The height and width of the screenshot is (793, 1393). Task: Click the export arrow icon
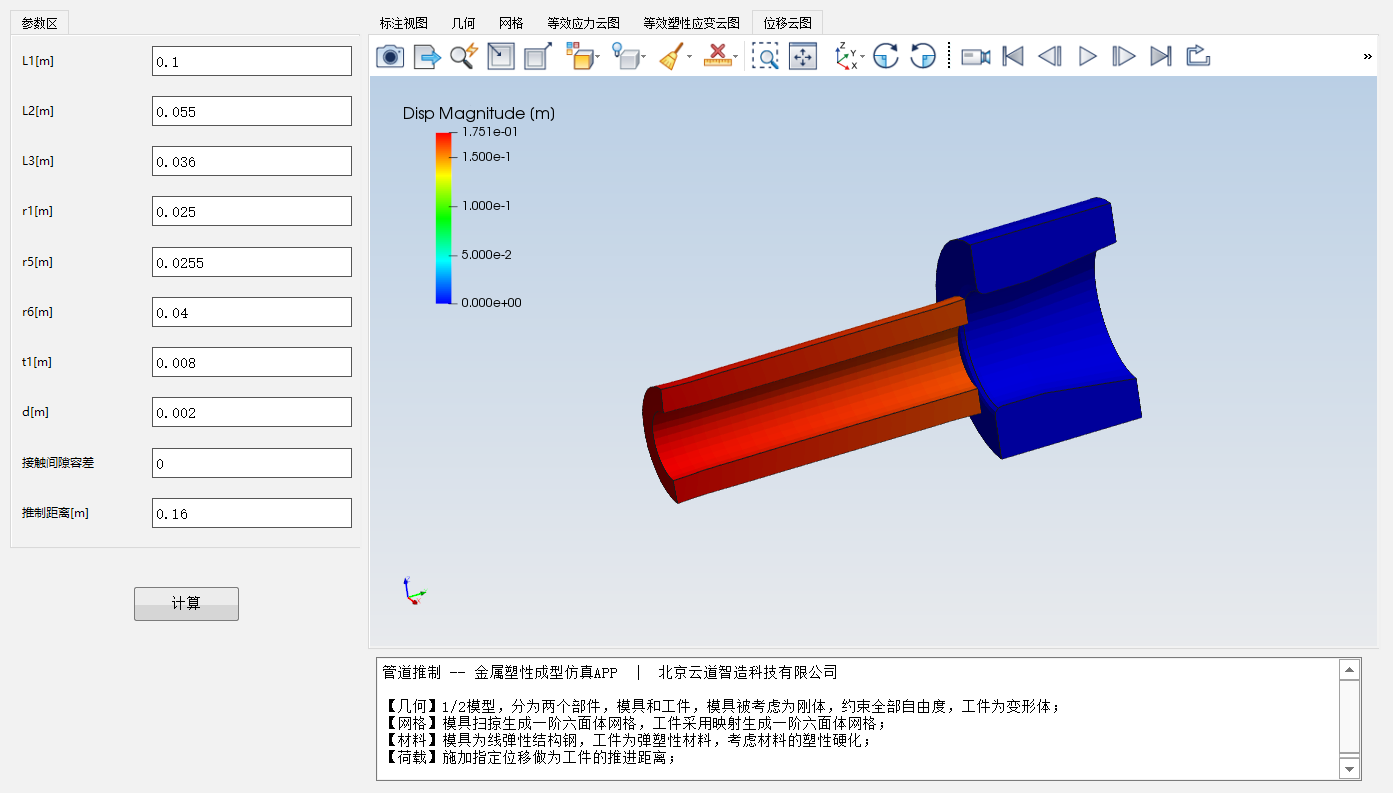pyautogui.click(x=427, y=56)
